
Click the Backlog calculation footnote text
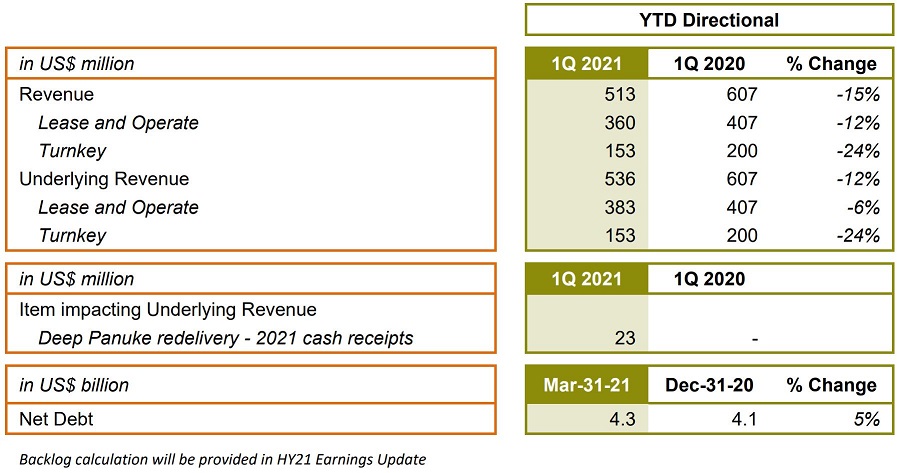click(x=216, y=459)
